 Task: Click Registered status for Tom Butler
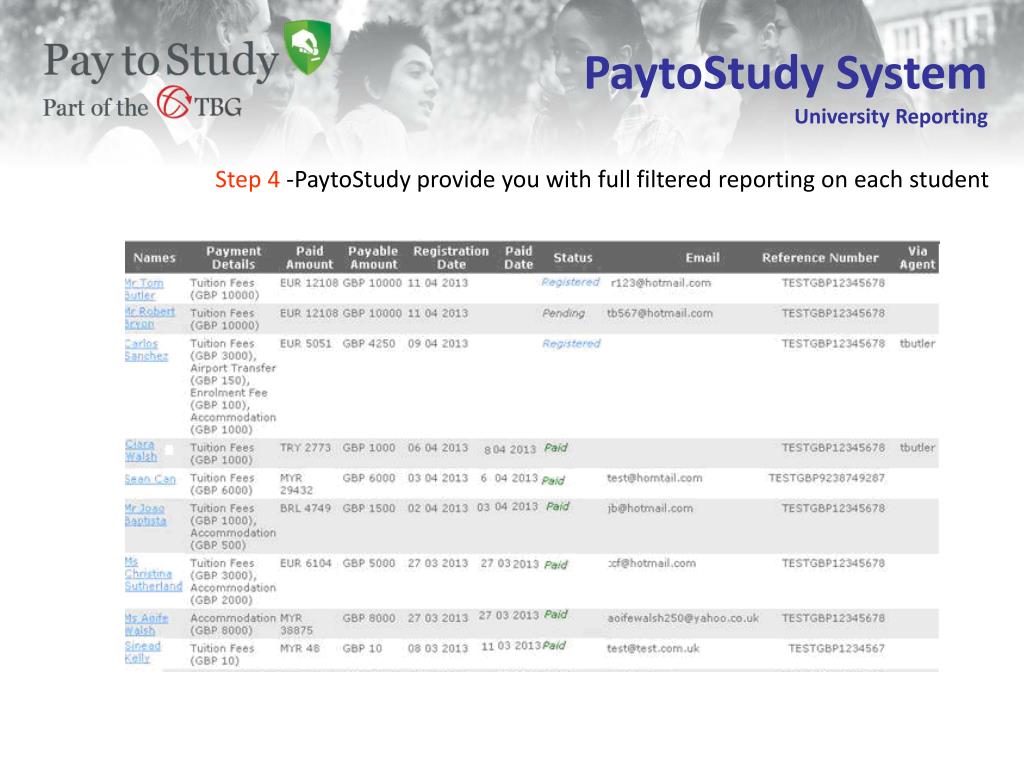click(570, 282)
